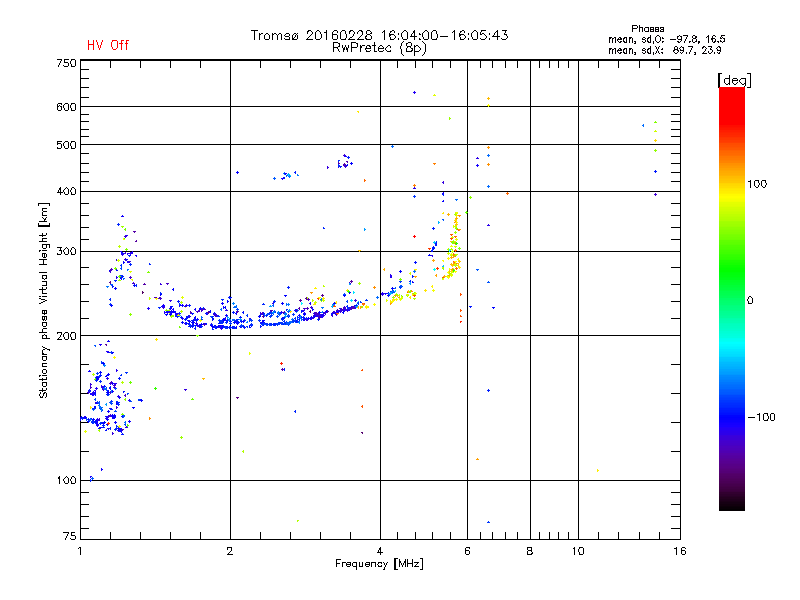Click the red 'HV Off' status label

coord(108,45)
